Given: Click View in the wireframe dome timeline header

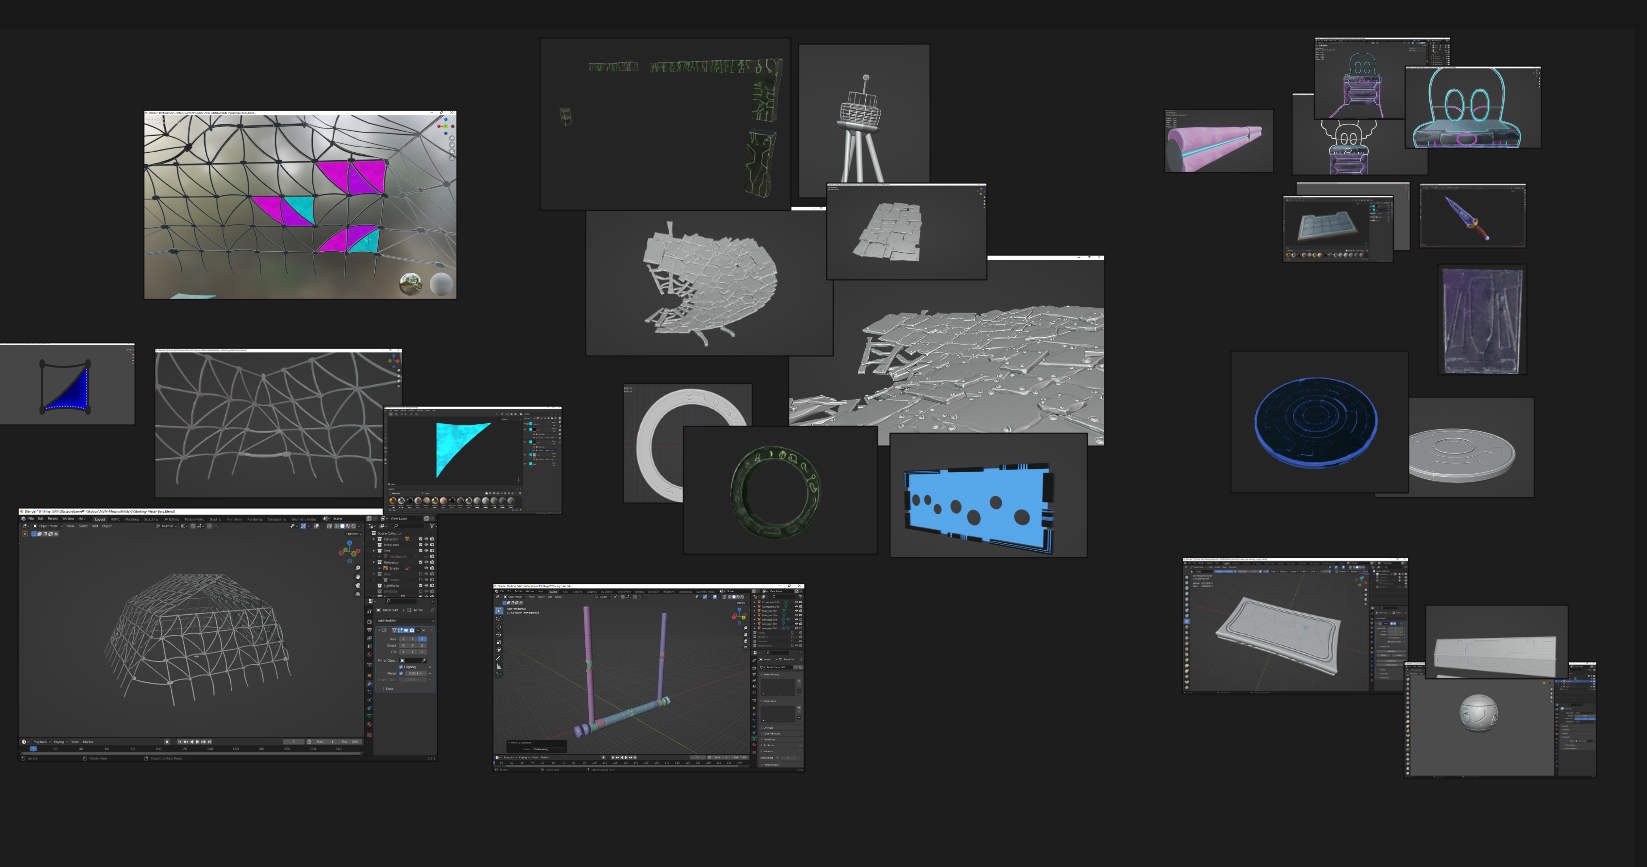Looking at the screenshot, I should [75, 742].
